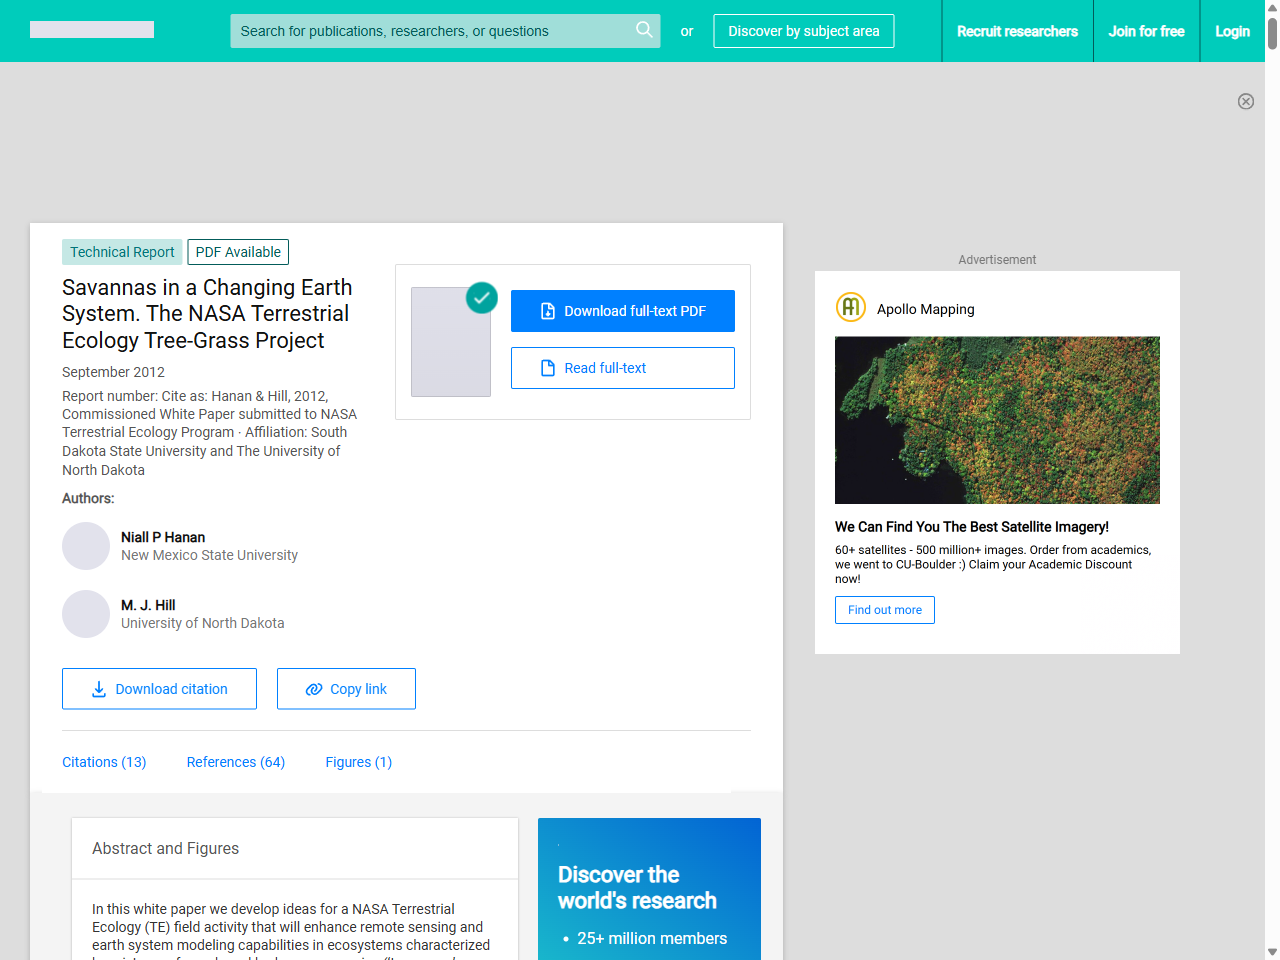Switch to Figures (1) tab
The height and width of the screenshot is (960, 1280).
tap(359, 762)
